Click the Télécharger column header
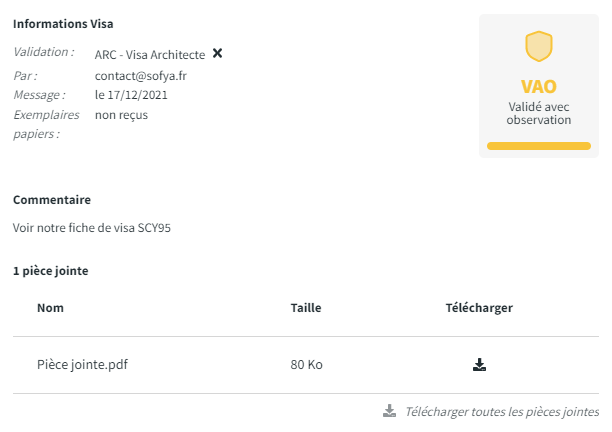612x432 pixels. 479,308
